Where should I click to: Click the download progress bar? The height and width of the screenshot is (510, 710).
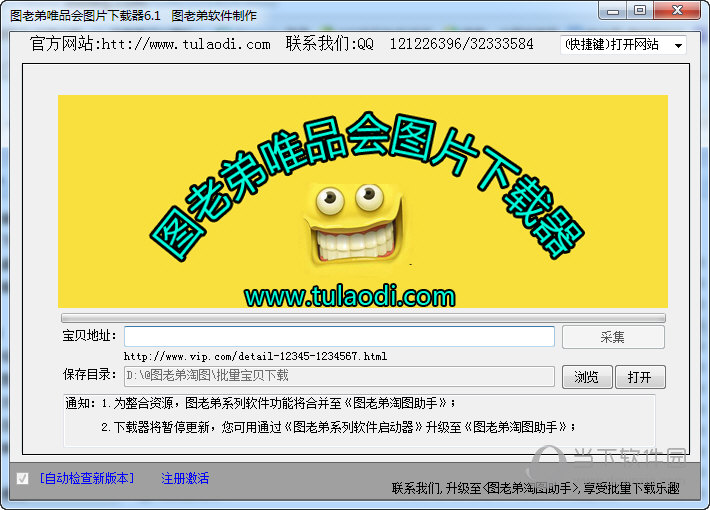pyautogui.click(x=363, y=318)
